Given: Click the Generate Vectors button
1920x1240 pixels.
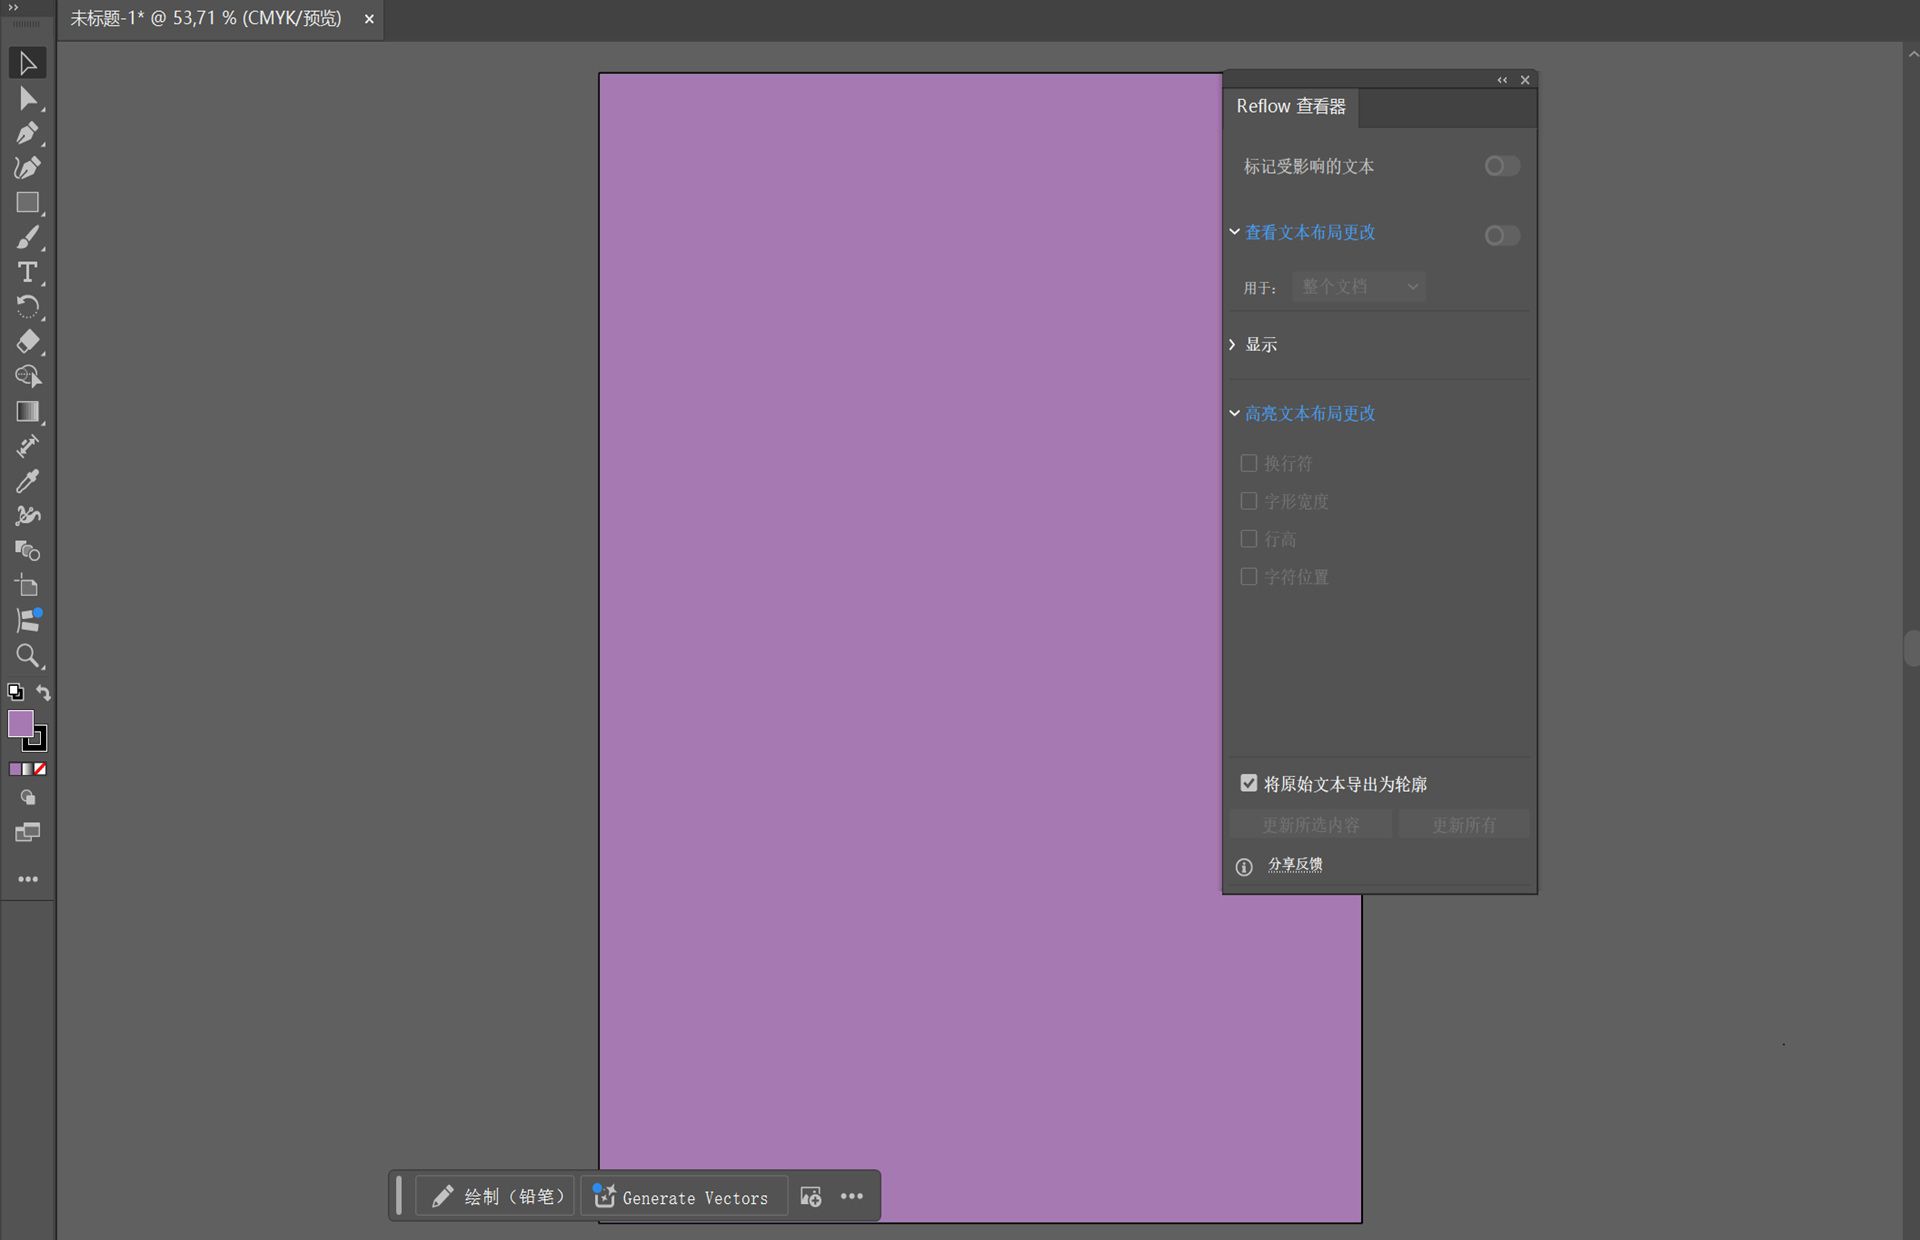Looking at the screenshot, I should 684,1196.
